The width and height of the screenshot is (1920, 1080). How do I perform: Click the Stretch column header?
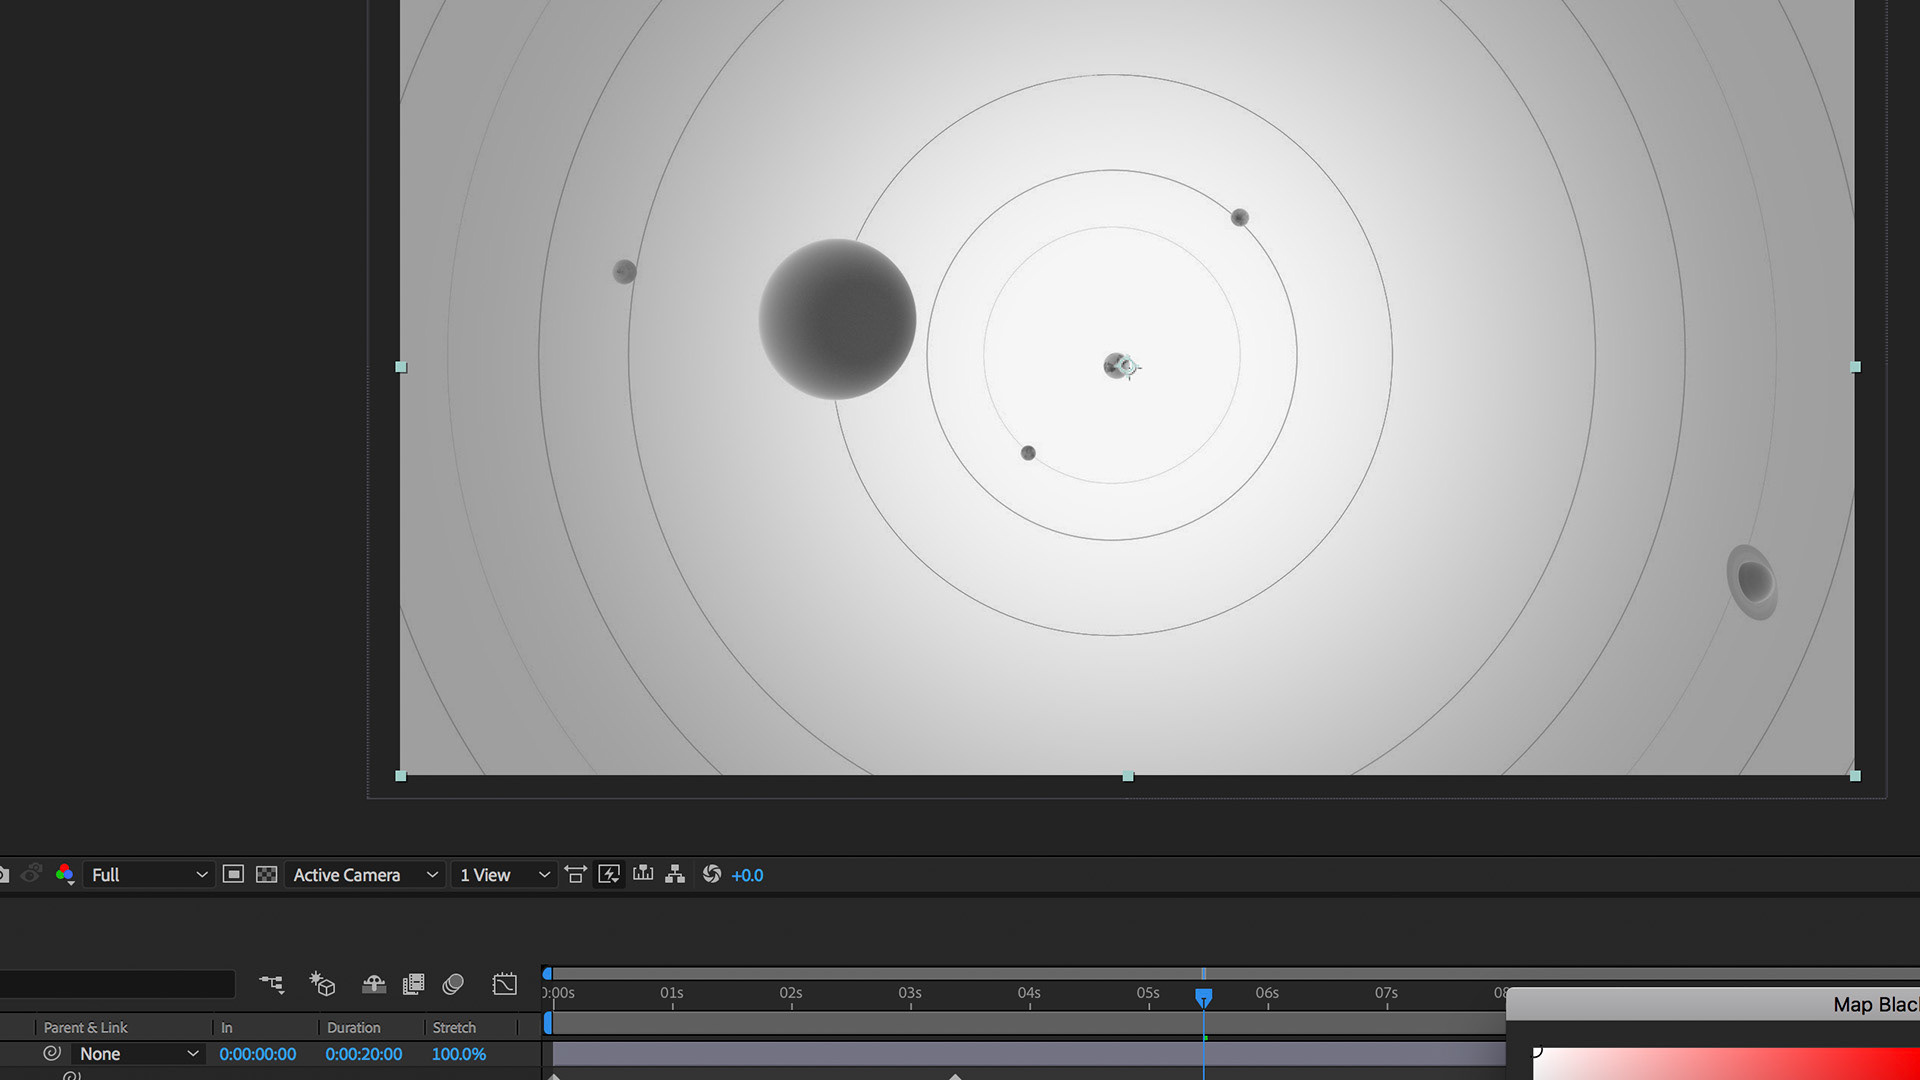point(454,1027)
